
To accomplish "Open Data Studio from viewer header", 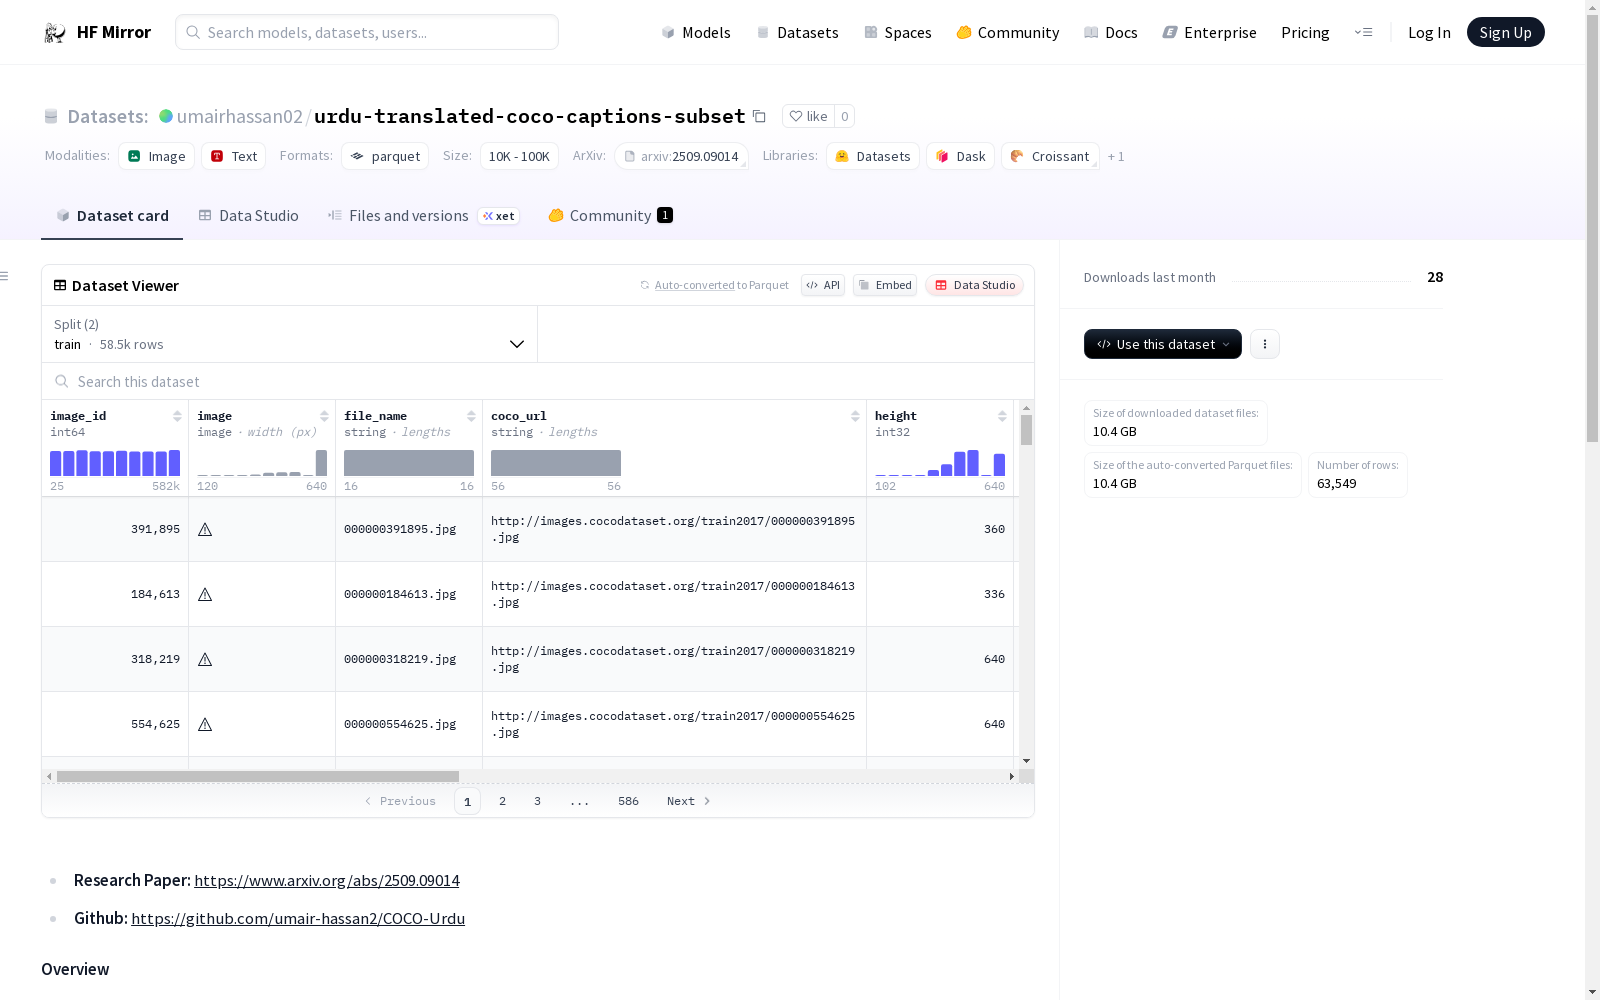I will pos(974,285).
